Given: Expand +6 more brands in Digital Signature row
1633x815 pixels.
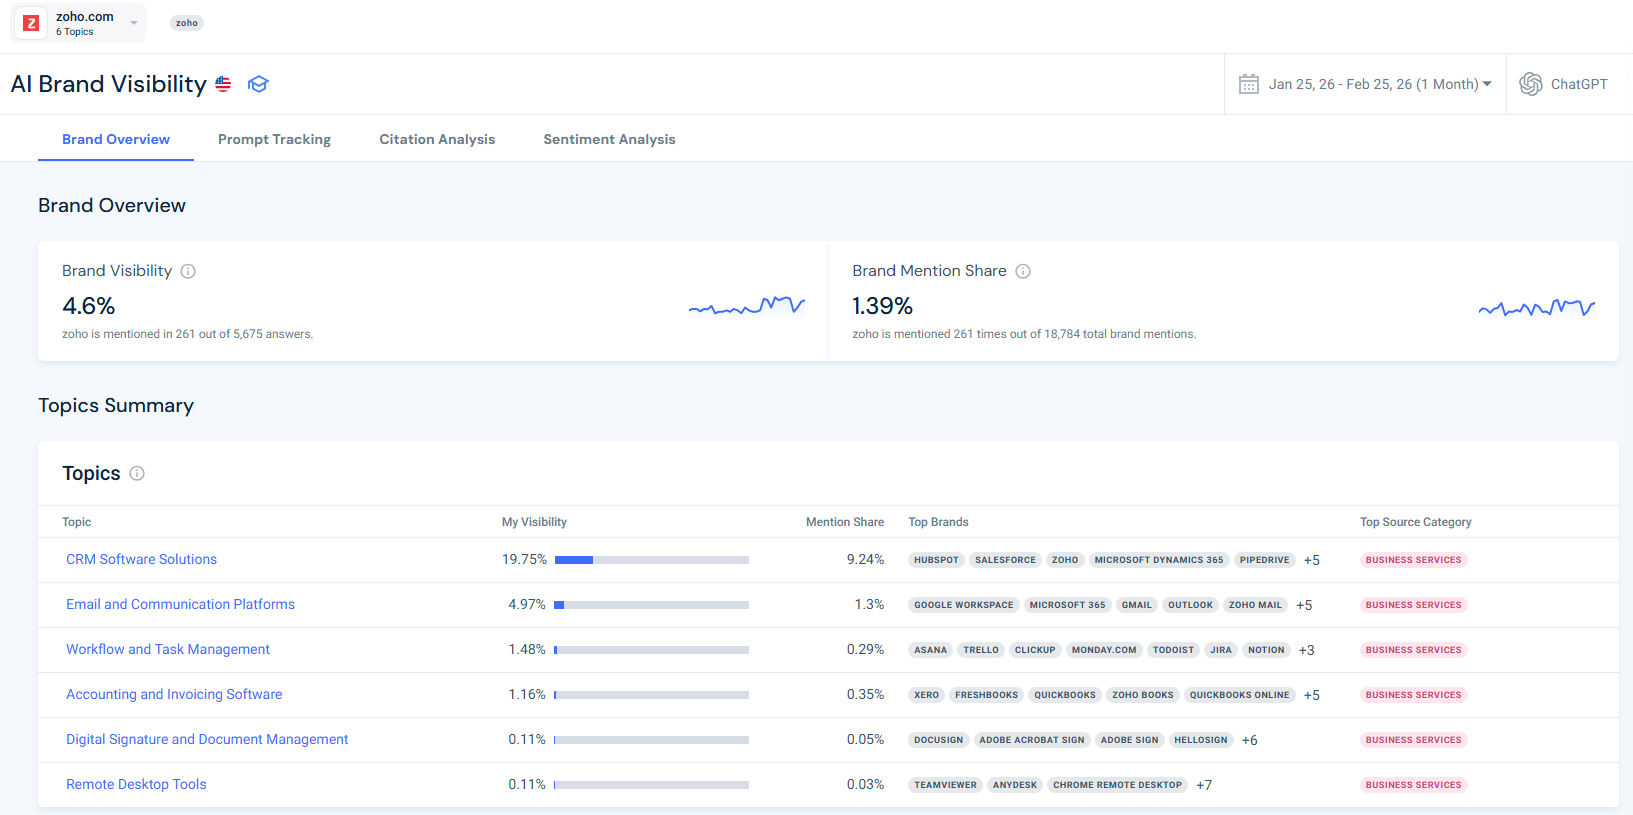Looking at the screenshot, I should tap(1249, 740).
